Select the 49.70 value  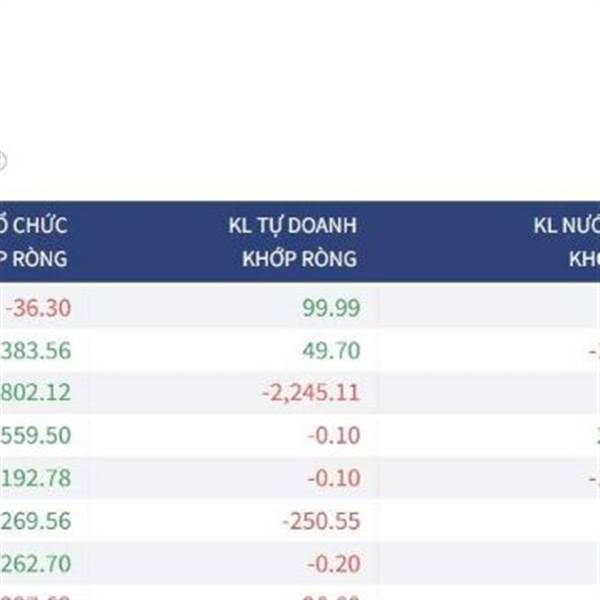(331, 351)
